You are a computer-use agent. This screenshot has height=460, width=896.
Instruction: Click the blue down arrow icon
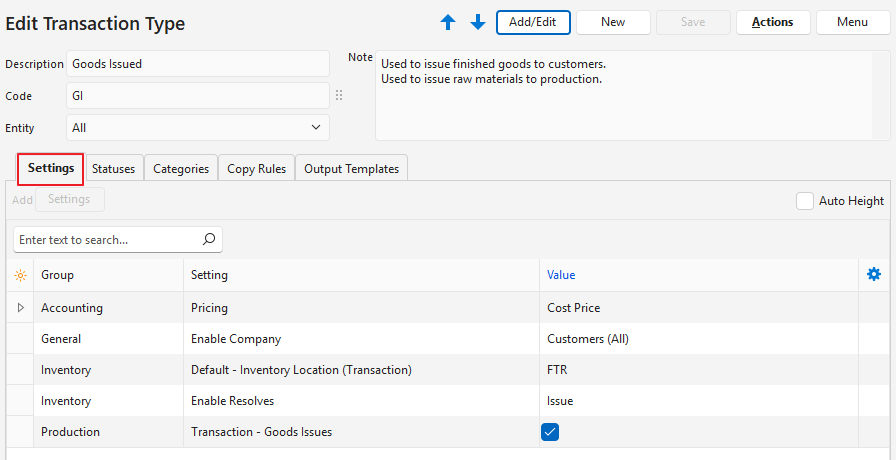point(478,22)
